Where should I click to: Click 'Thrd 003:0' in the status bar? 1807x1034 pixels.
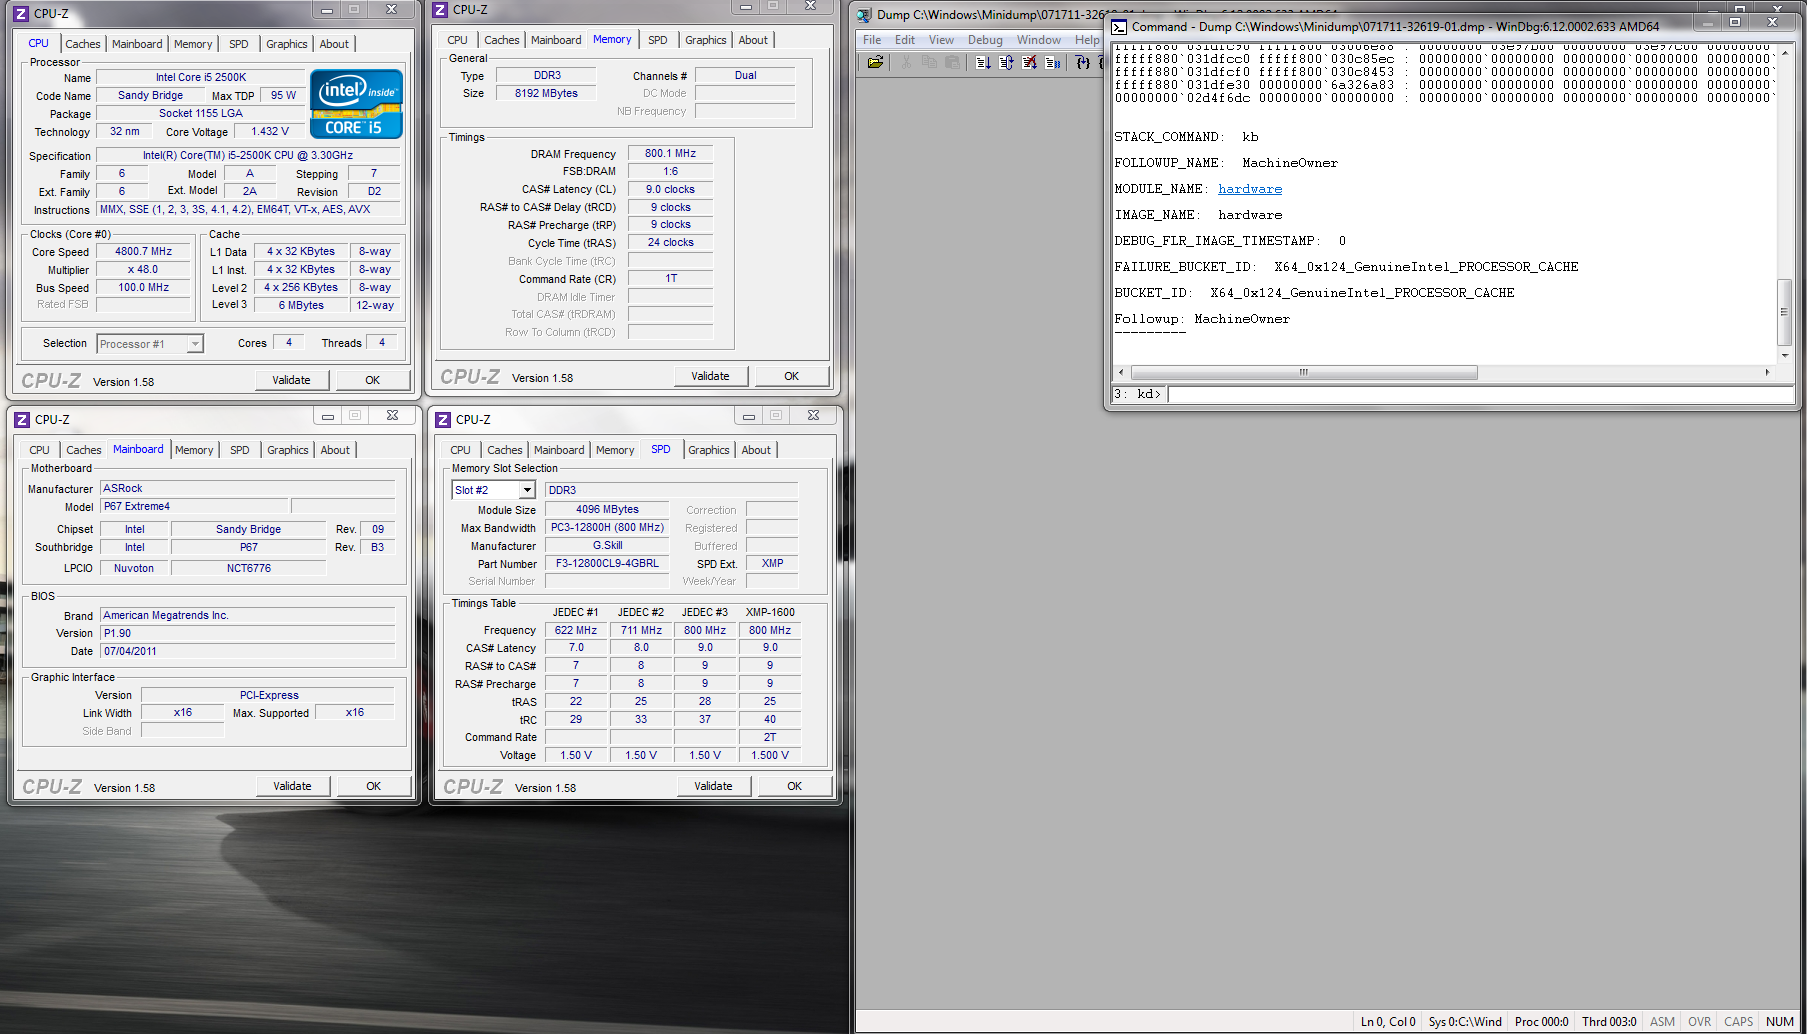(x=1609, y=1022)
